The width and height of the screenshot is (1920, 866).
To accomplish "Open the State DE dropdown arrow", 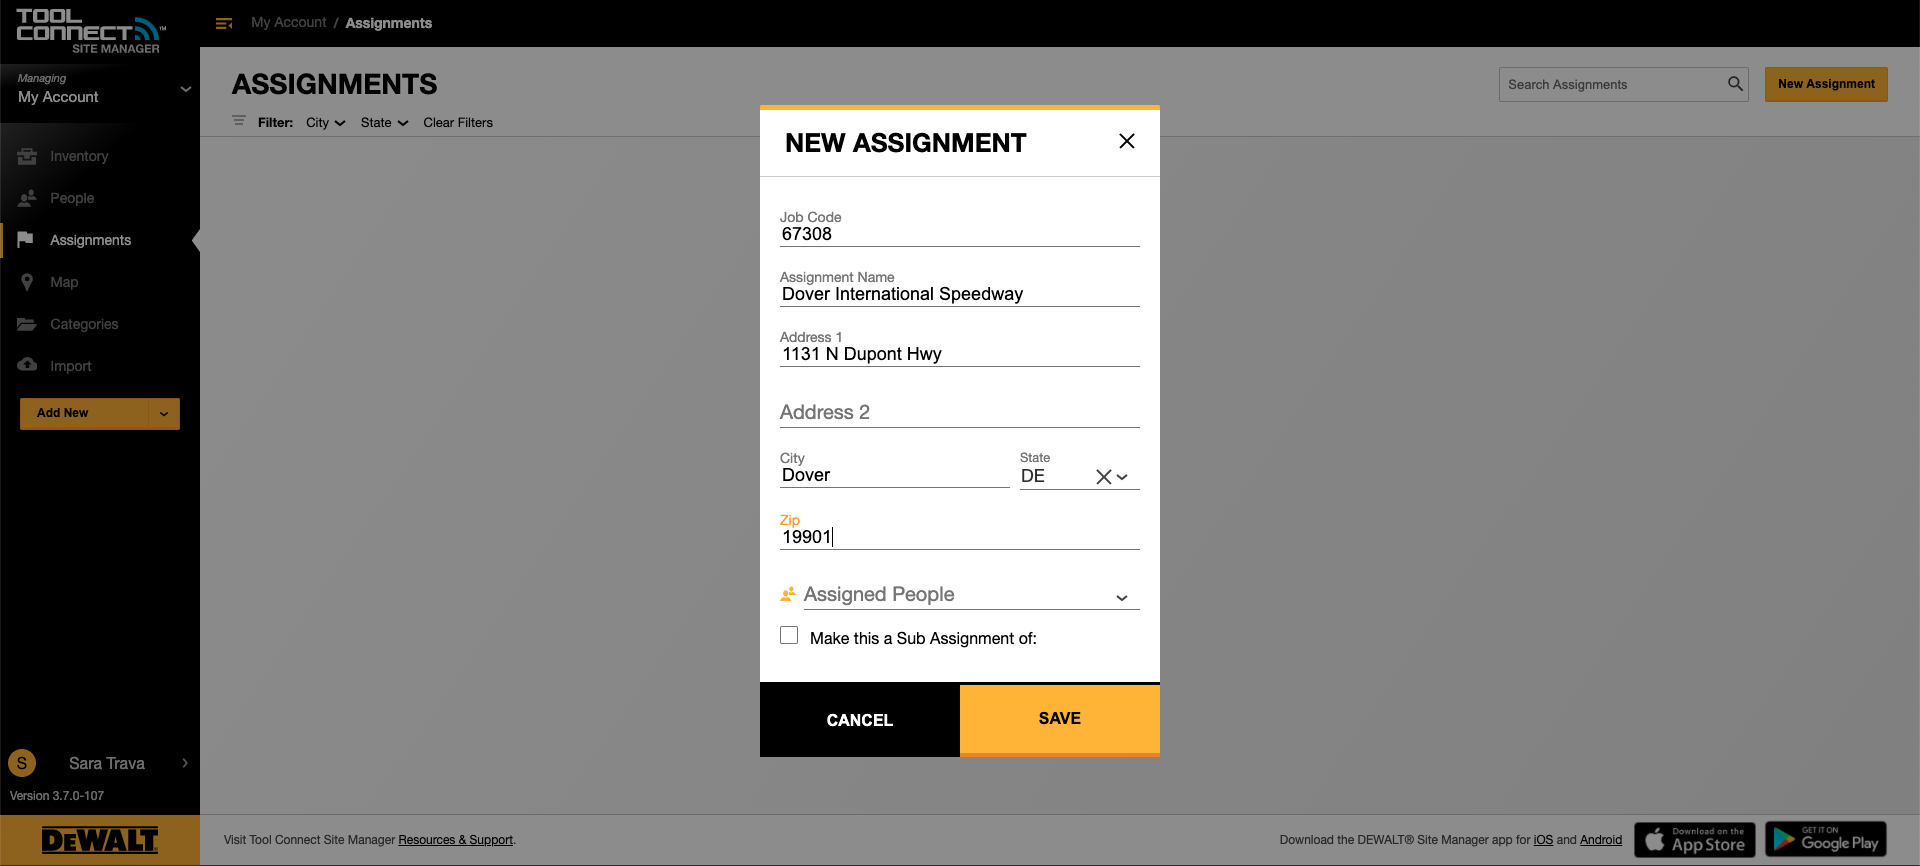I will 1123,477.
